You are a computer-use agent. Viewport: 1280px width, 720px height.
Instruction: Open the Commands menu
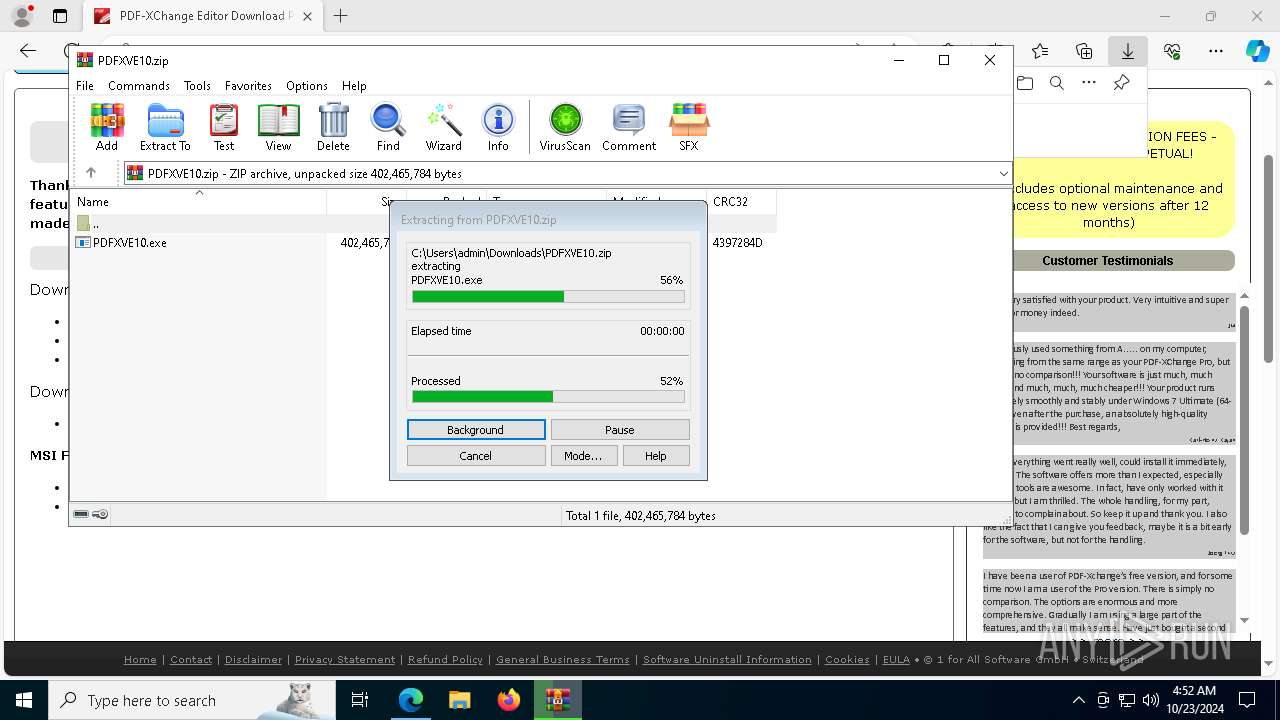(139, 86)
